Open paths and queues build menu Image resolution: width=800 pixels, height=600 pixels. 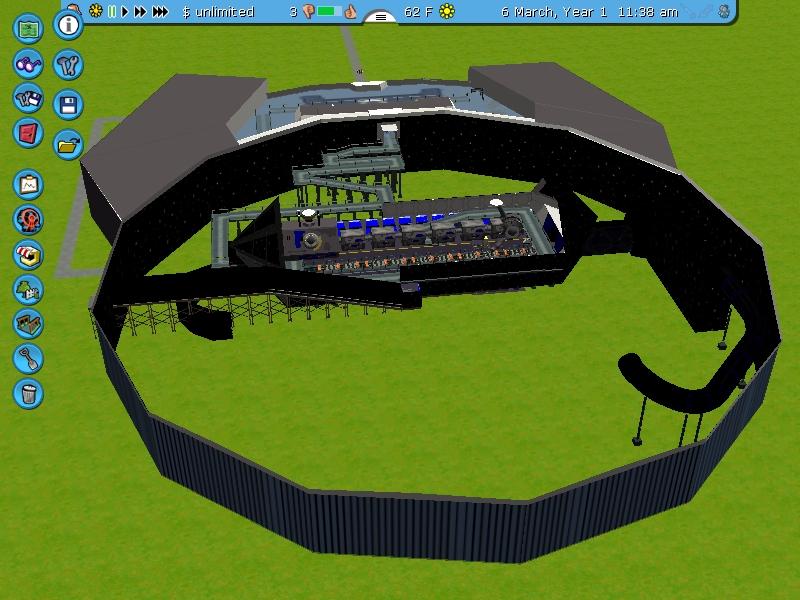28,324
